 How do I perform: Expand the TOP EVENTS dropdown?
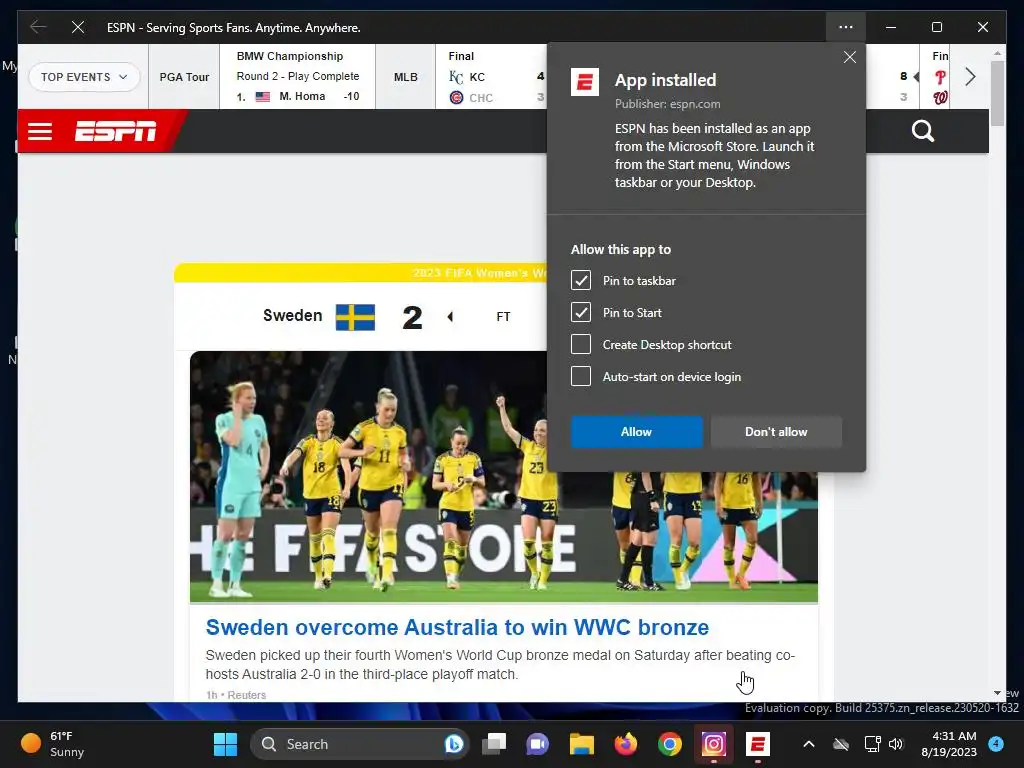pos(84,77)
